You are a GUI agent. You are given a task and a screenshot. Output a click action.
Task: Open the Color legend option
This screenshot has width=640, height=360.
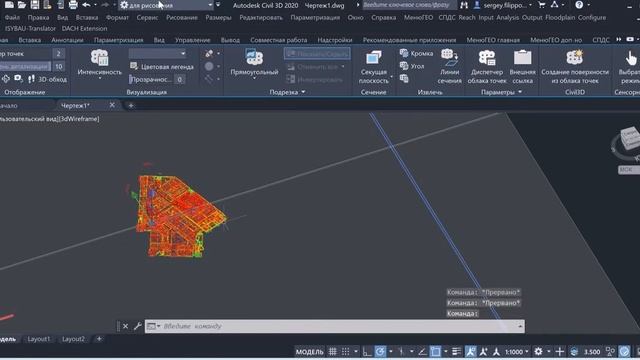pos(162,67)
